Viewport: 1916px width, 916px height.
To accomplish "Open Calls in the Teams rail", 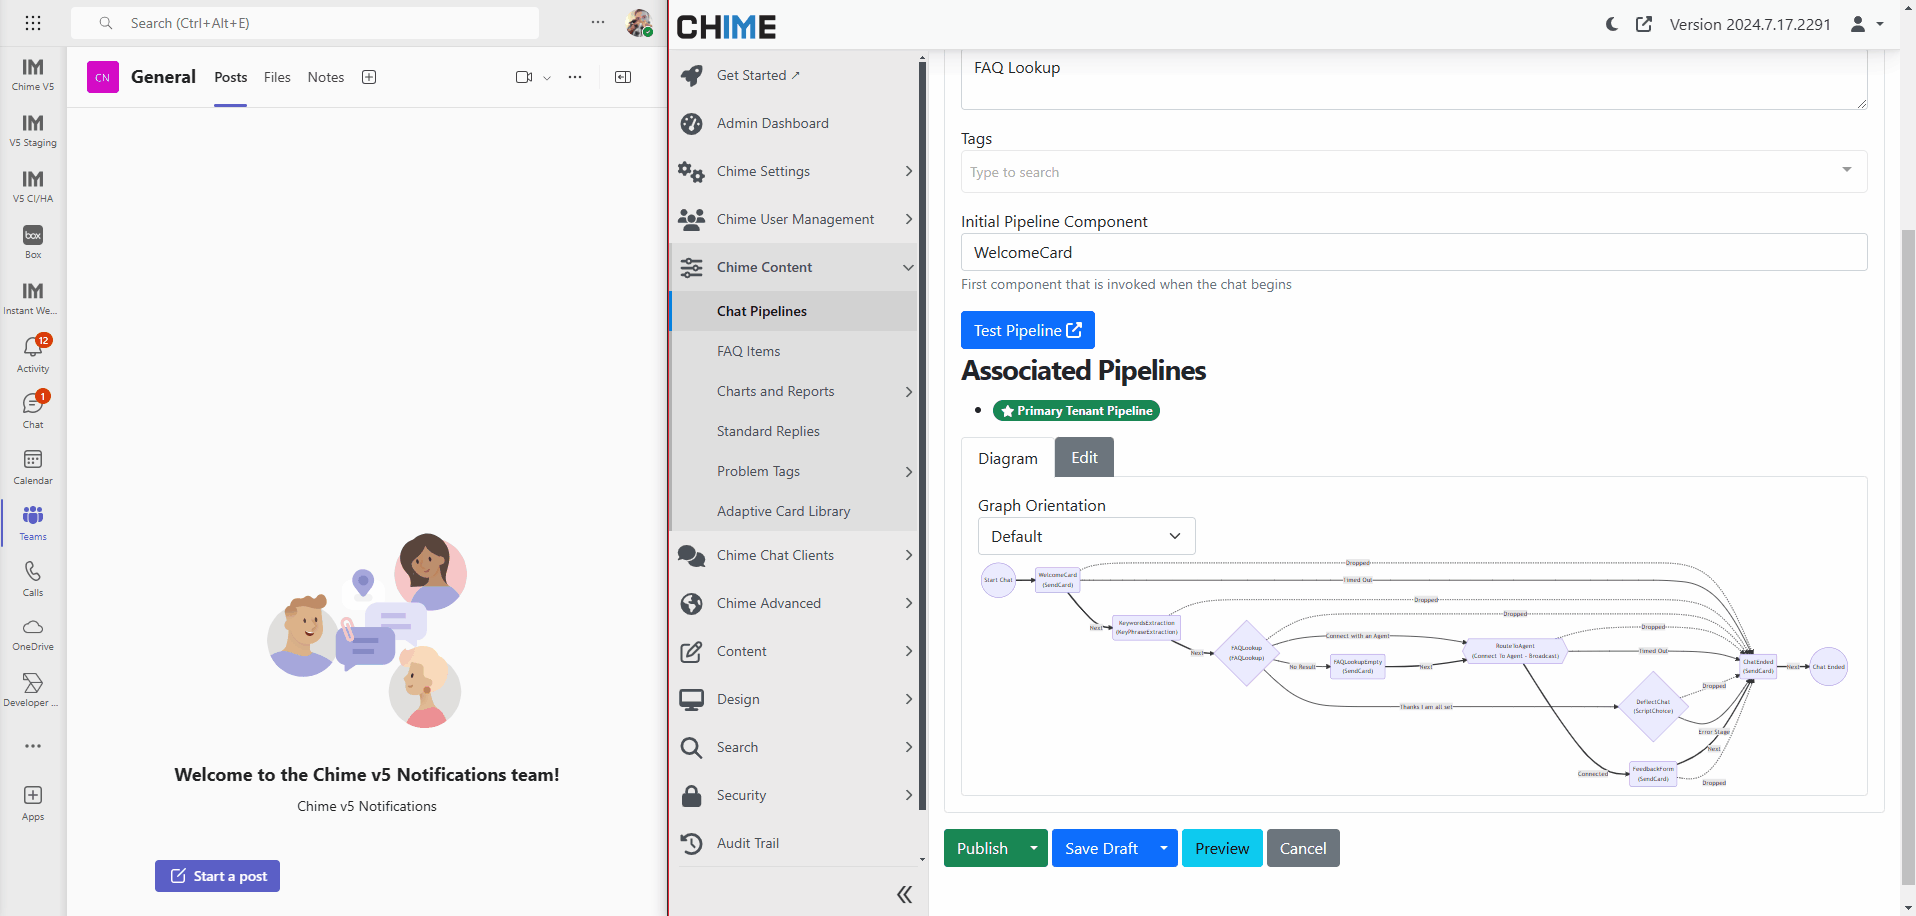I will [33, 578].
